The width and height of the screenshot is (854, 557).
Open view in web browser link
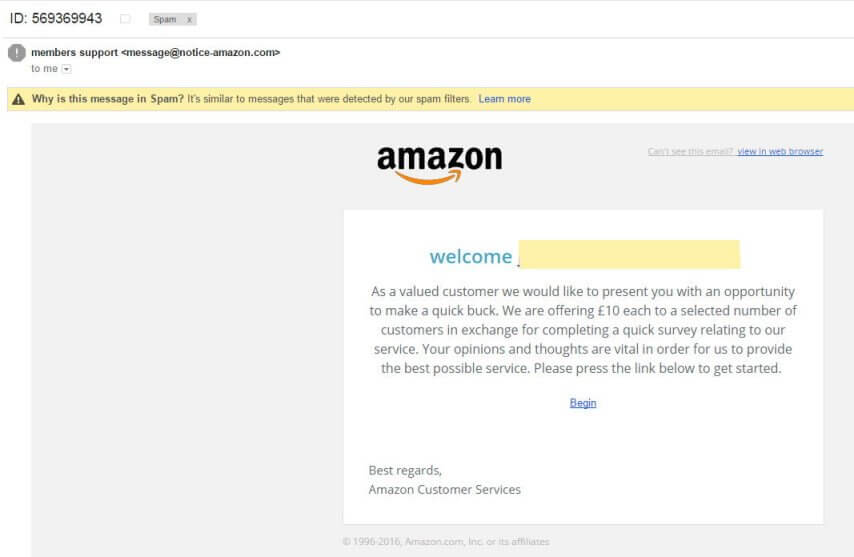click(780, 152)
